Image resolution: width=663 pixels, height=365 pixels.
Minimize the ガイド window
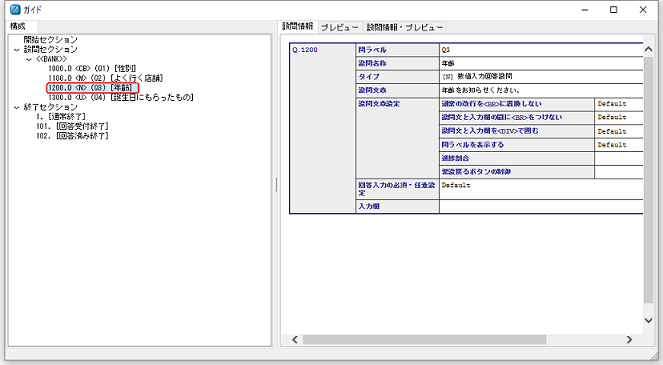tap(585, 10)
